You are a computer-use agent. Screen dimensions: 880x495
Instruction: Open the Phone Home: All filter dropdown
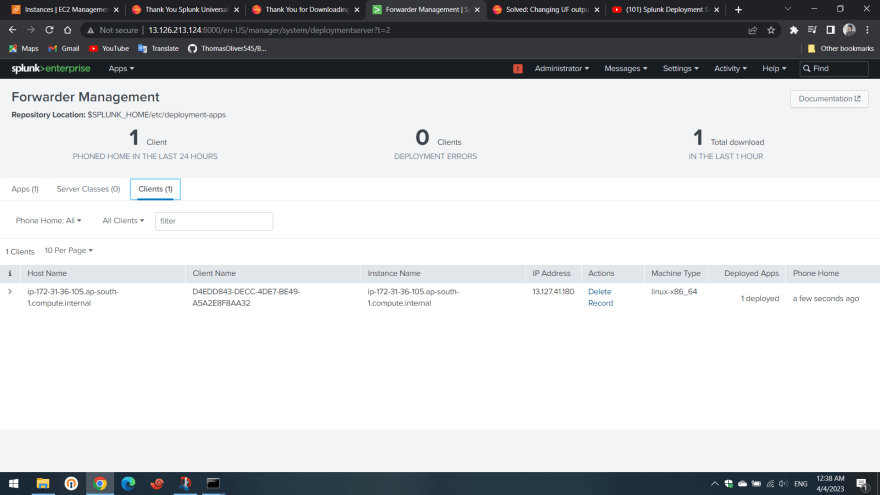[x=48, y=221]
